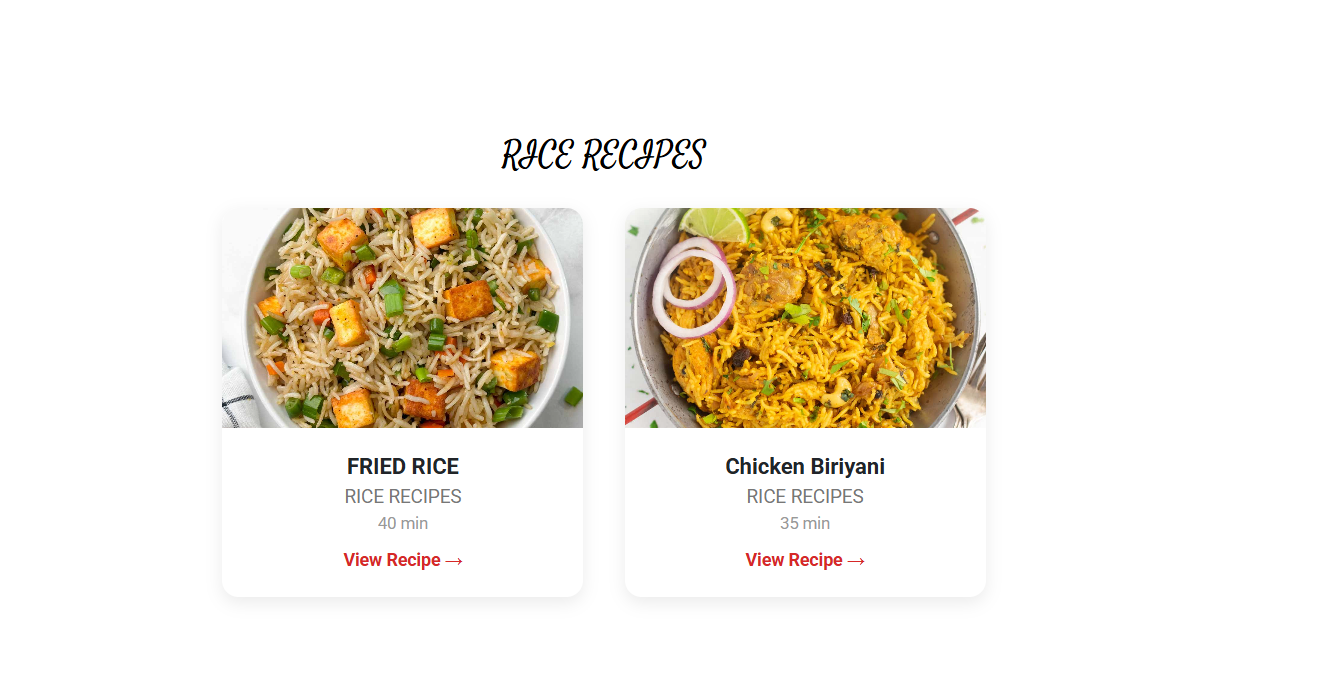Open the Chicken Biriyani View Recipe link
Viewport: 1317px width, 693px height.
805,560
